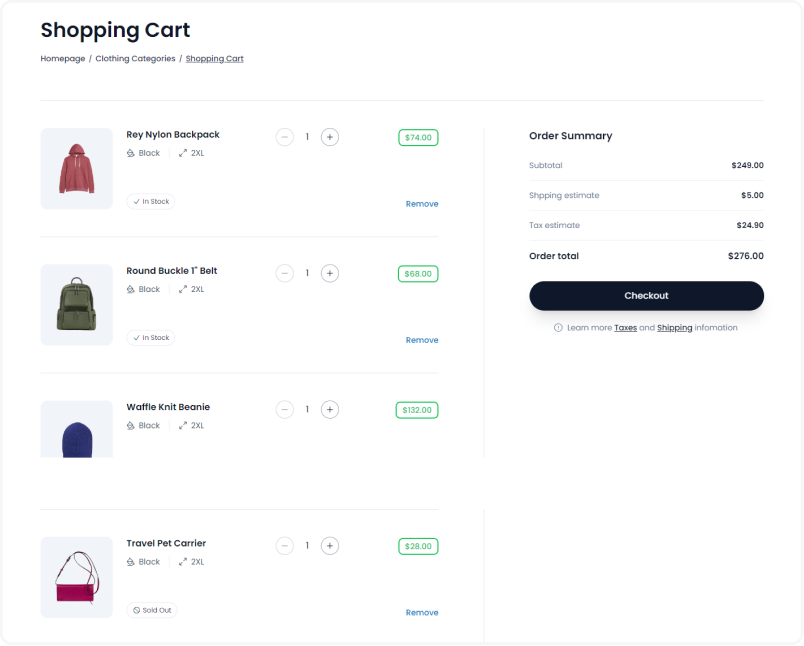Click plus icon for Waffle Knit Beanie
Screen dimensions: 804x646
330,410
